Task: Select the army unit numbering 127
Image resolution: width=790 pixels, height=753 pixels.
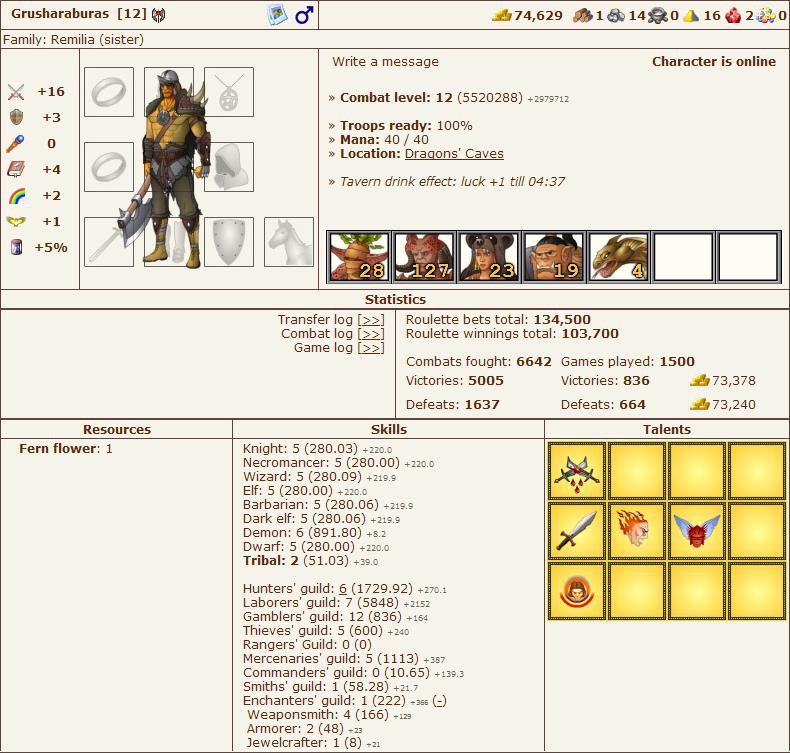Action: 424,257
